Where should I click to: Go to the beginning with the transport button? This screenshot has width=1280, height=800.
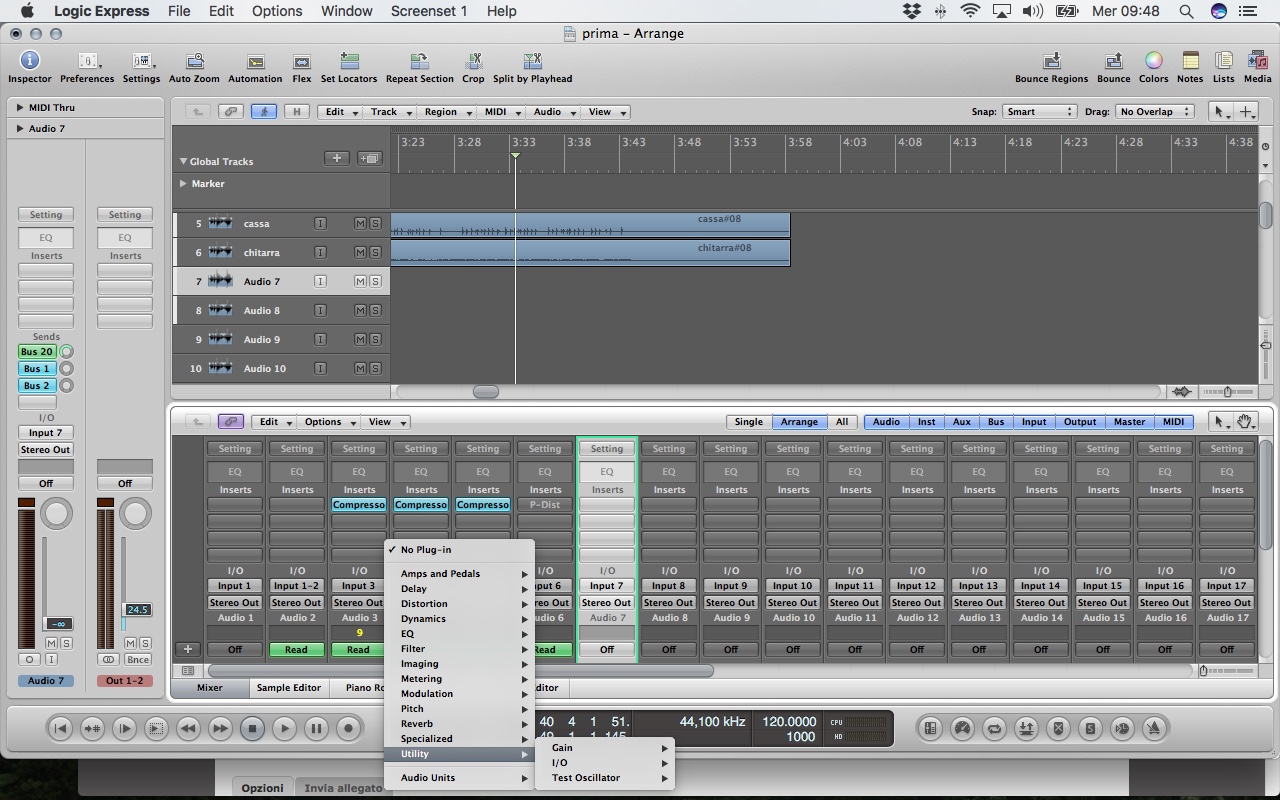coord(60,728)
